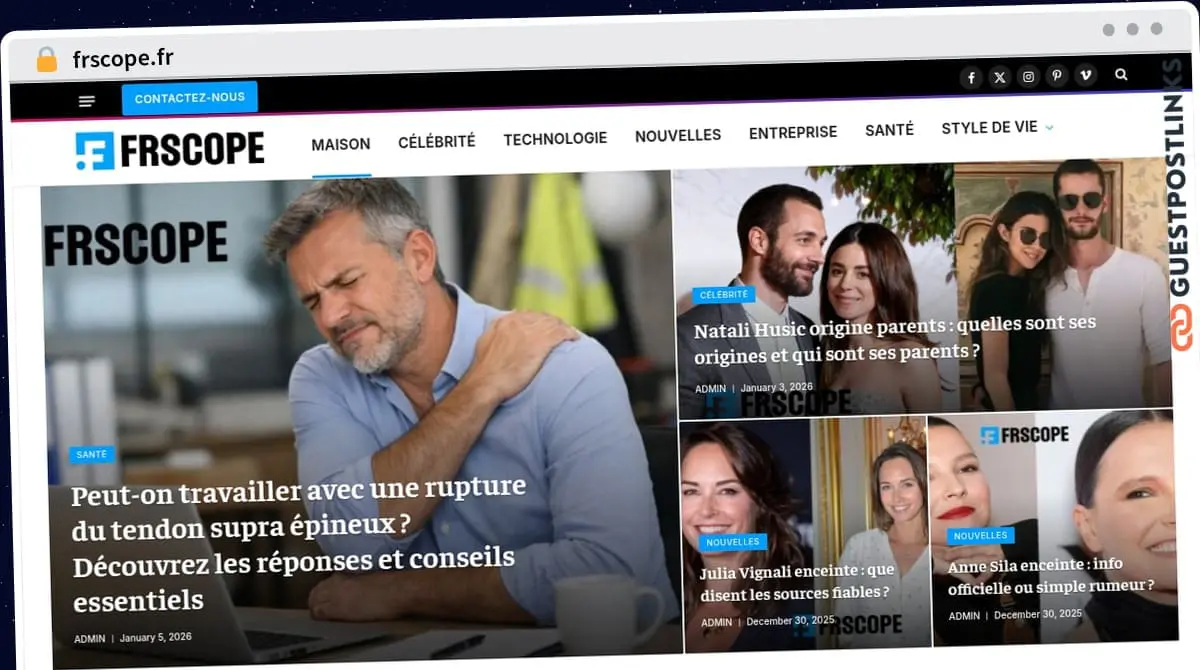Click the Contactez-Nous button
This screenshot has height=670, width=1200.
[x=190, y=98]
